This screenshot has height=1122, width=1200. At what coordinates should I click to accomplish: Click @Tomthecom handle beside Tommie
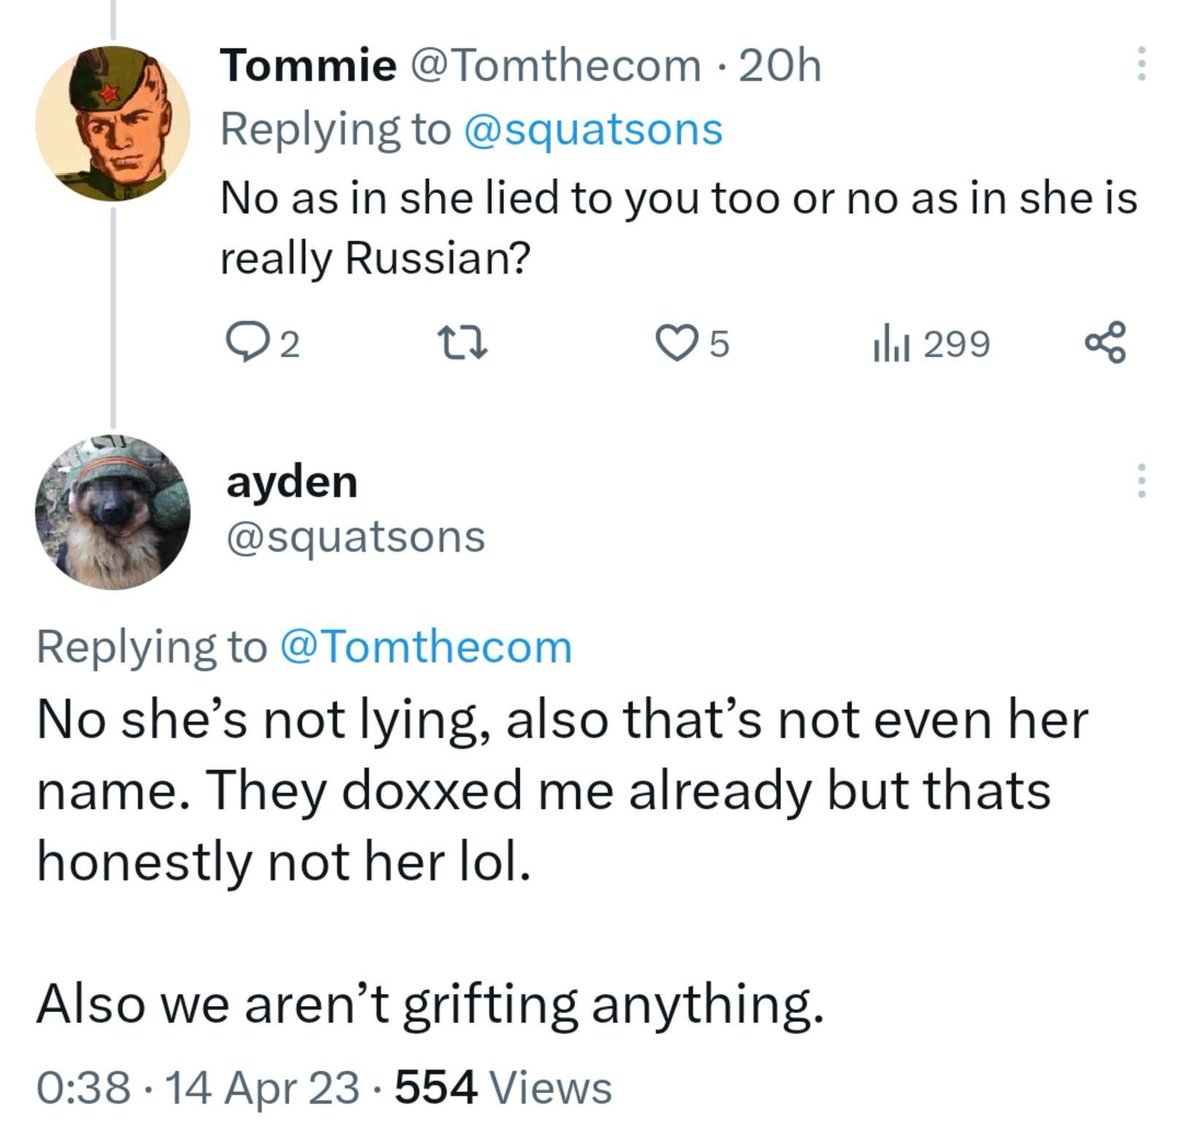(x=556, y=66)
